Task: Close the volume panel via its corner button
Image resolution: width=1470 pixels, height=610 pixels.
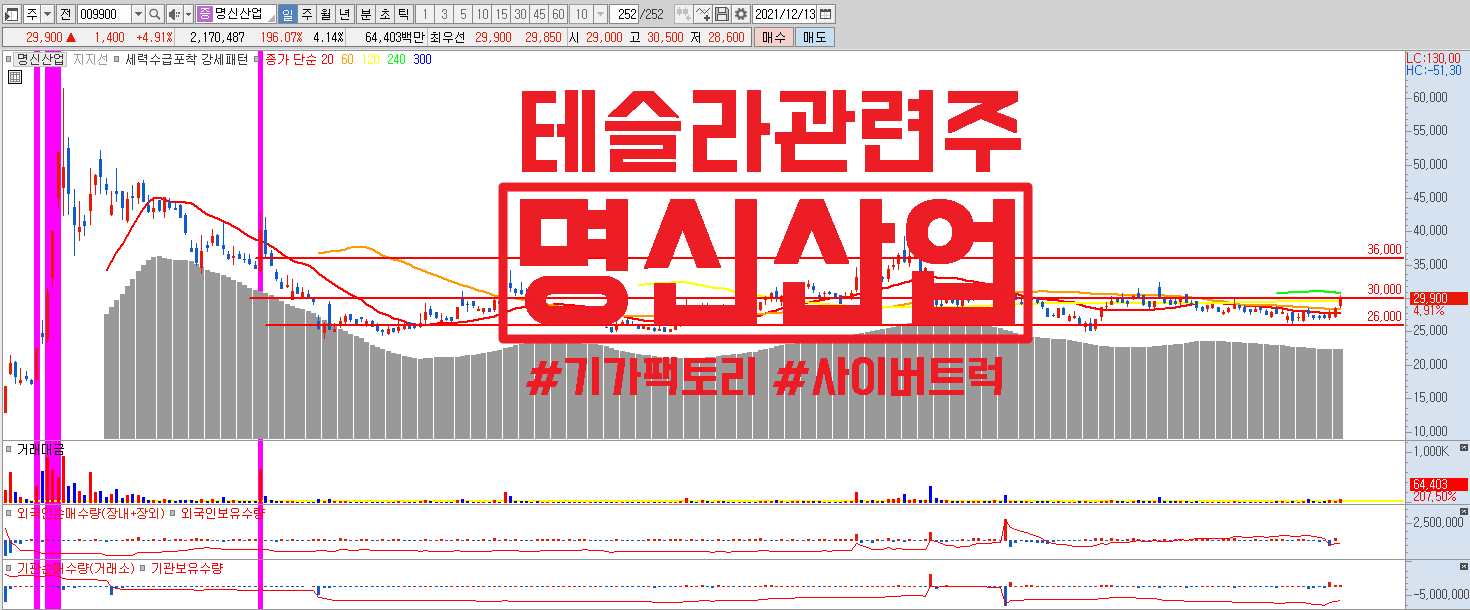Action: click(x=1465, y=447)
